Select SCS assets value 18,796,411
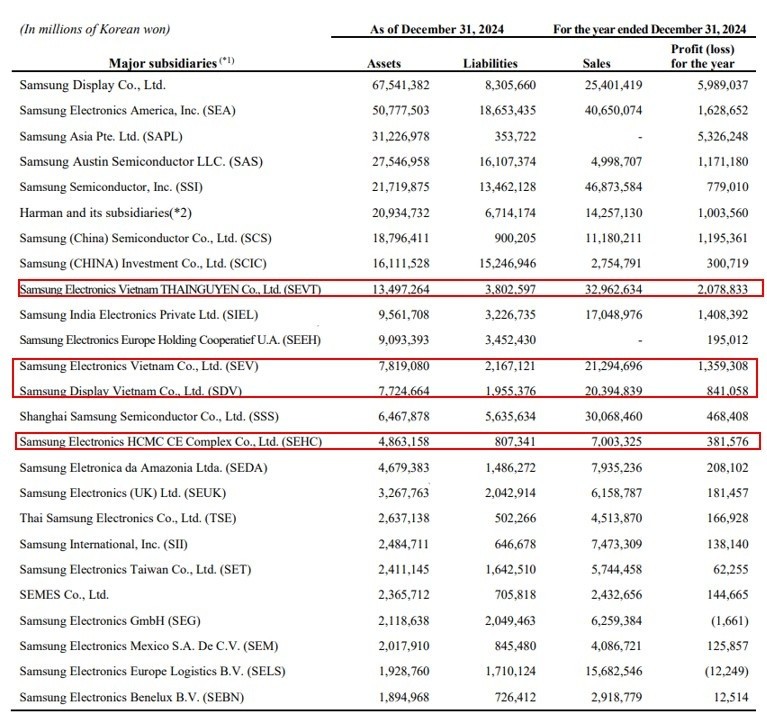The height and width of the screenshot is (719, 767). pyautogui.click(x=401, y=238)
